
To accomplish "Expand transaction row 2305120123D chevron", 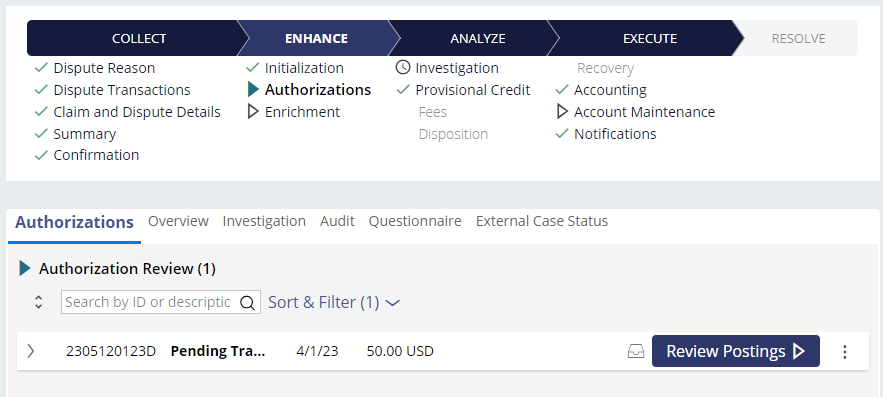I will [31, 351].
